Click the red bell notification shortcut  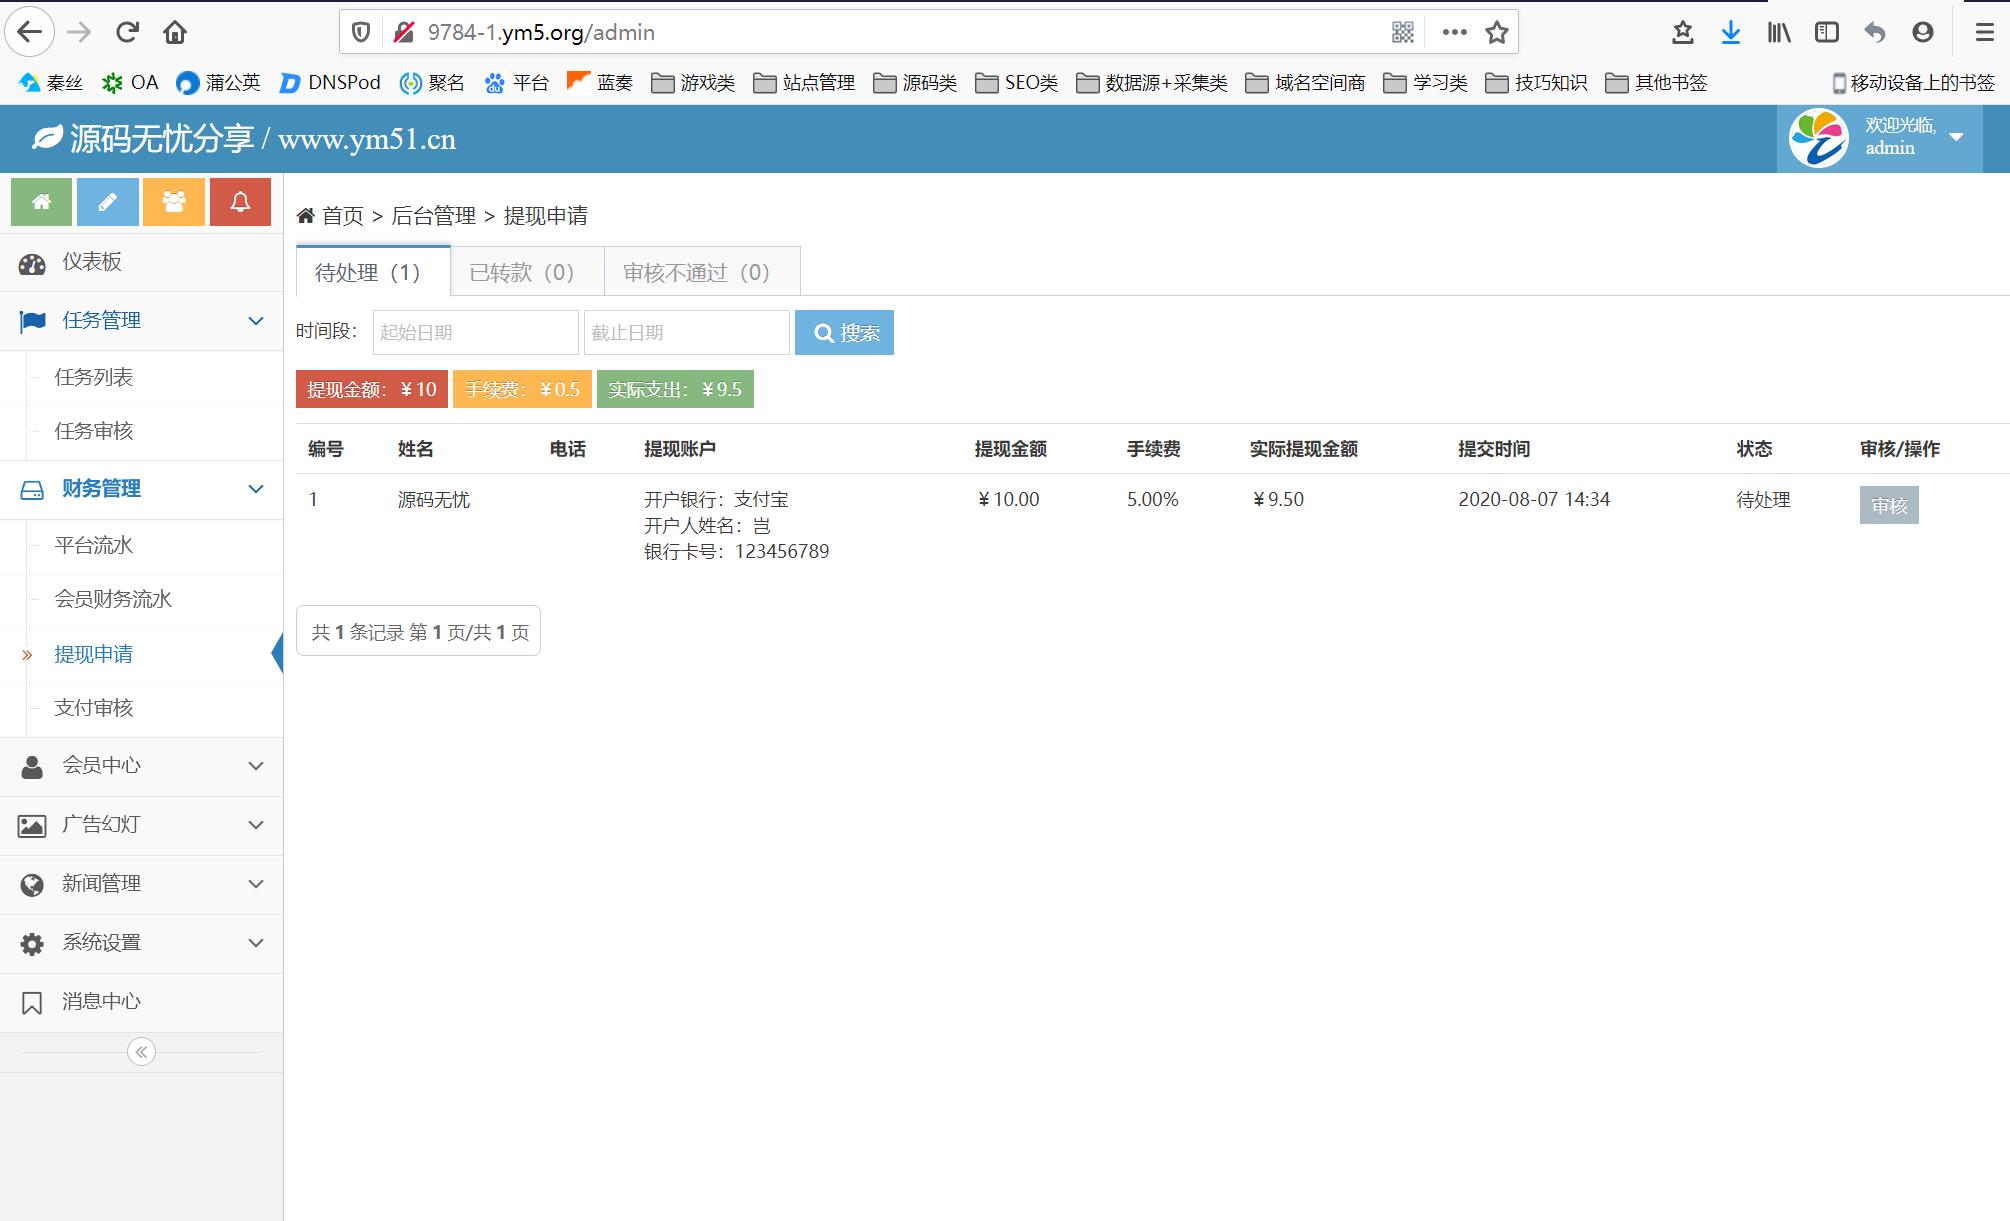(x=240, y=202)
